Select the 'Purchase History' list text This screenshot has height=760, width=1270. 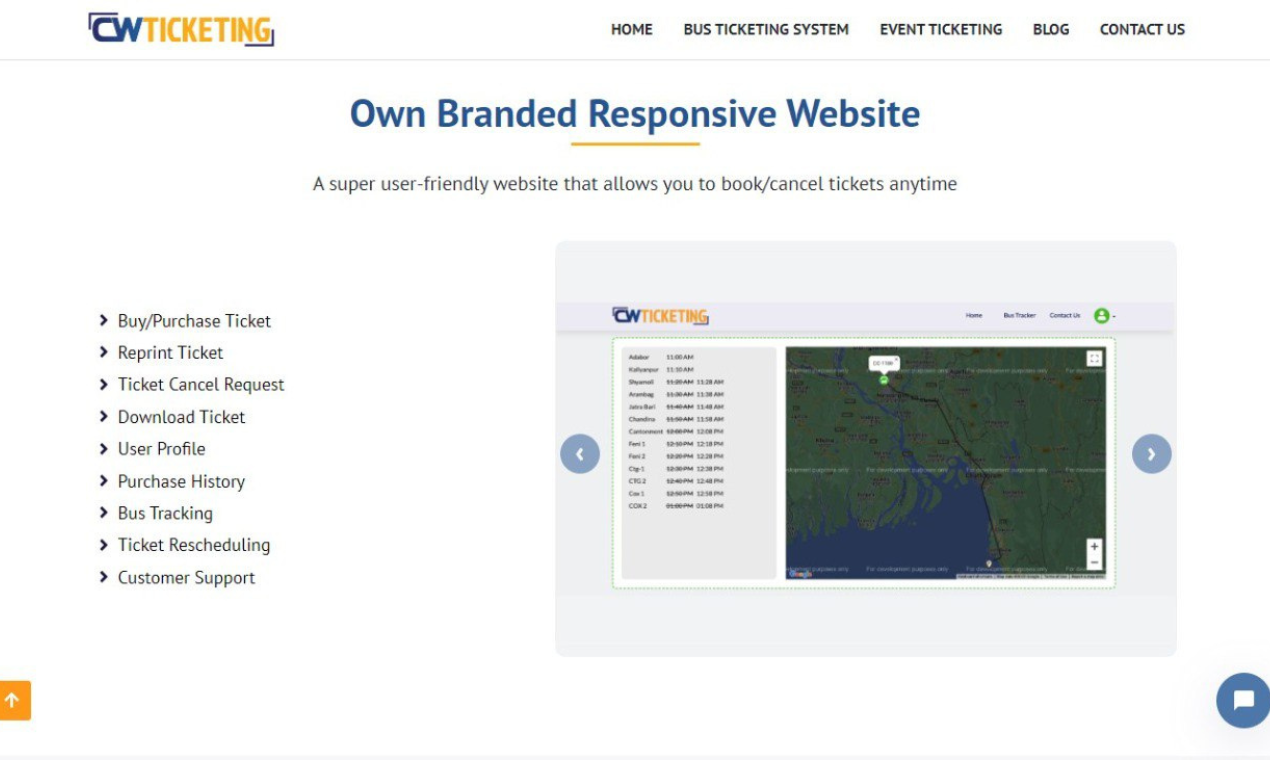[x=181, y=482]
